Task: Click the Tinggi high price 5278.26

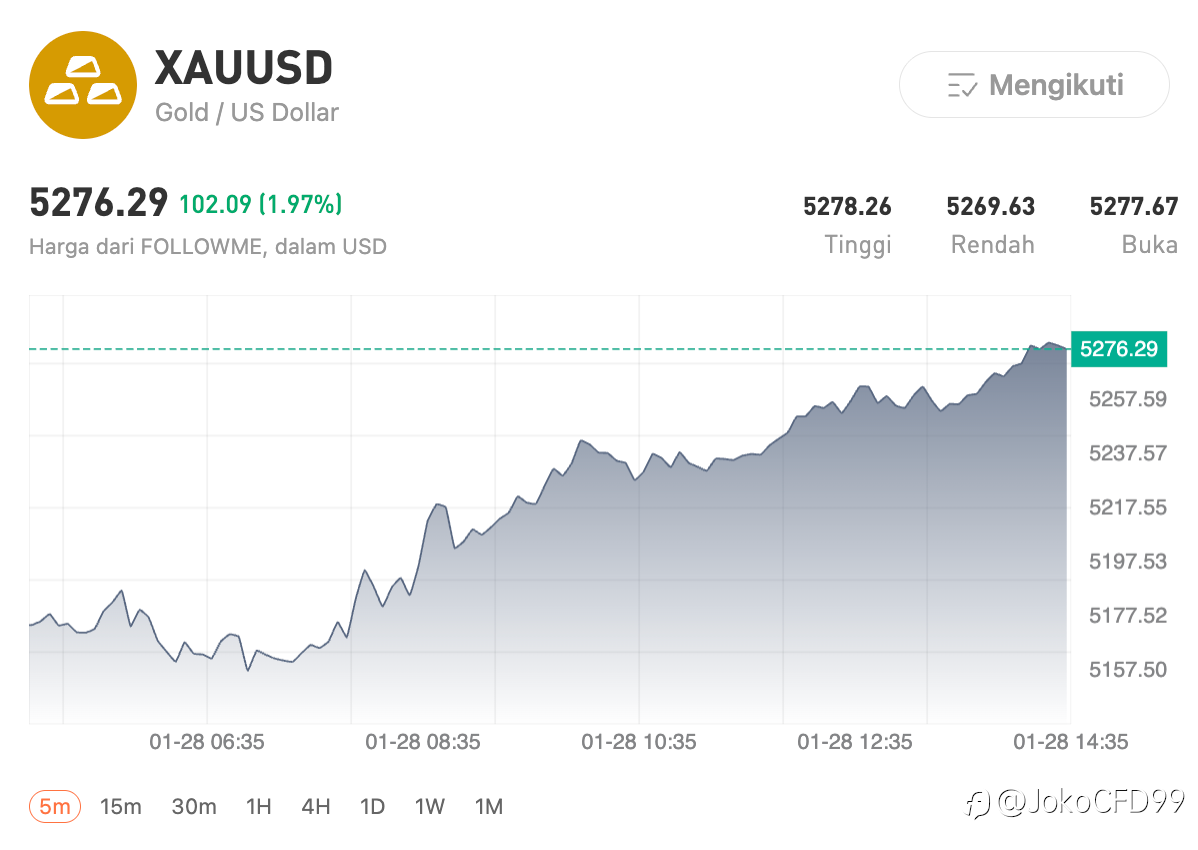Action: tap(847, 207)
